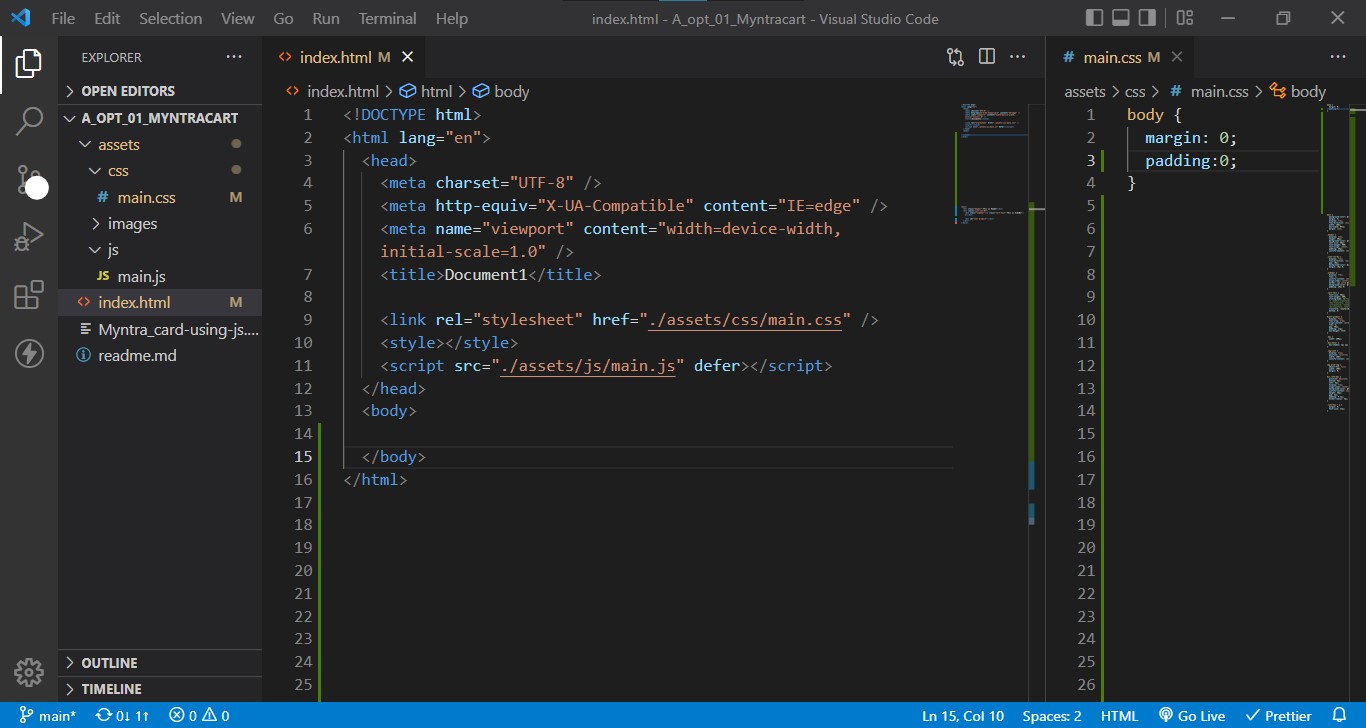
Task: Open readme.md in the file tree
Action: 160,355
